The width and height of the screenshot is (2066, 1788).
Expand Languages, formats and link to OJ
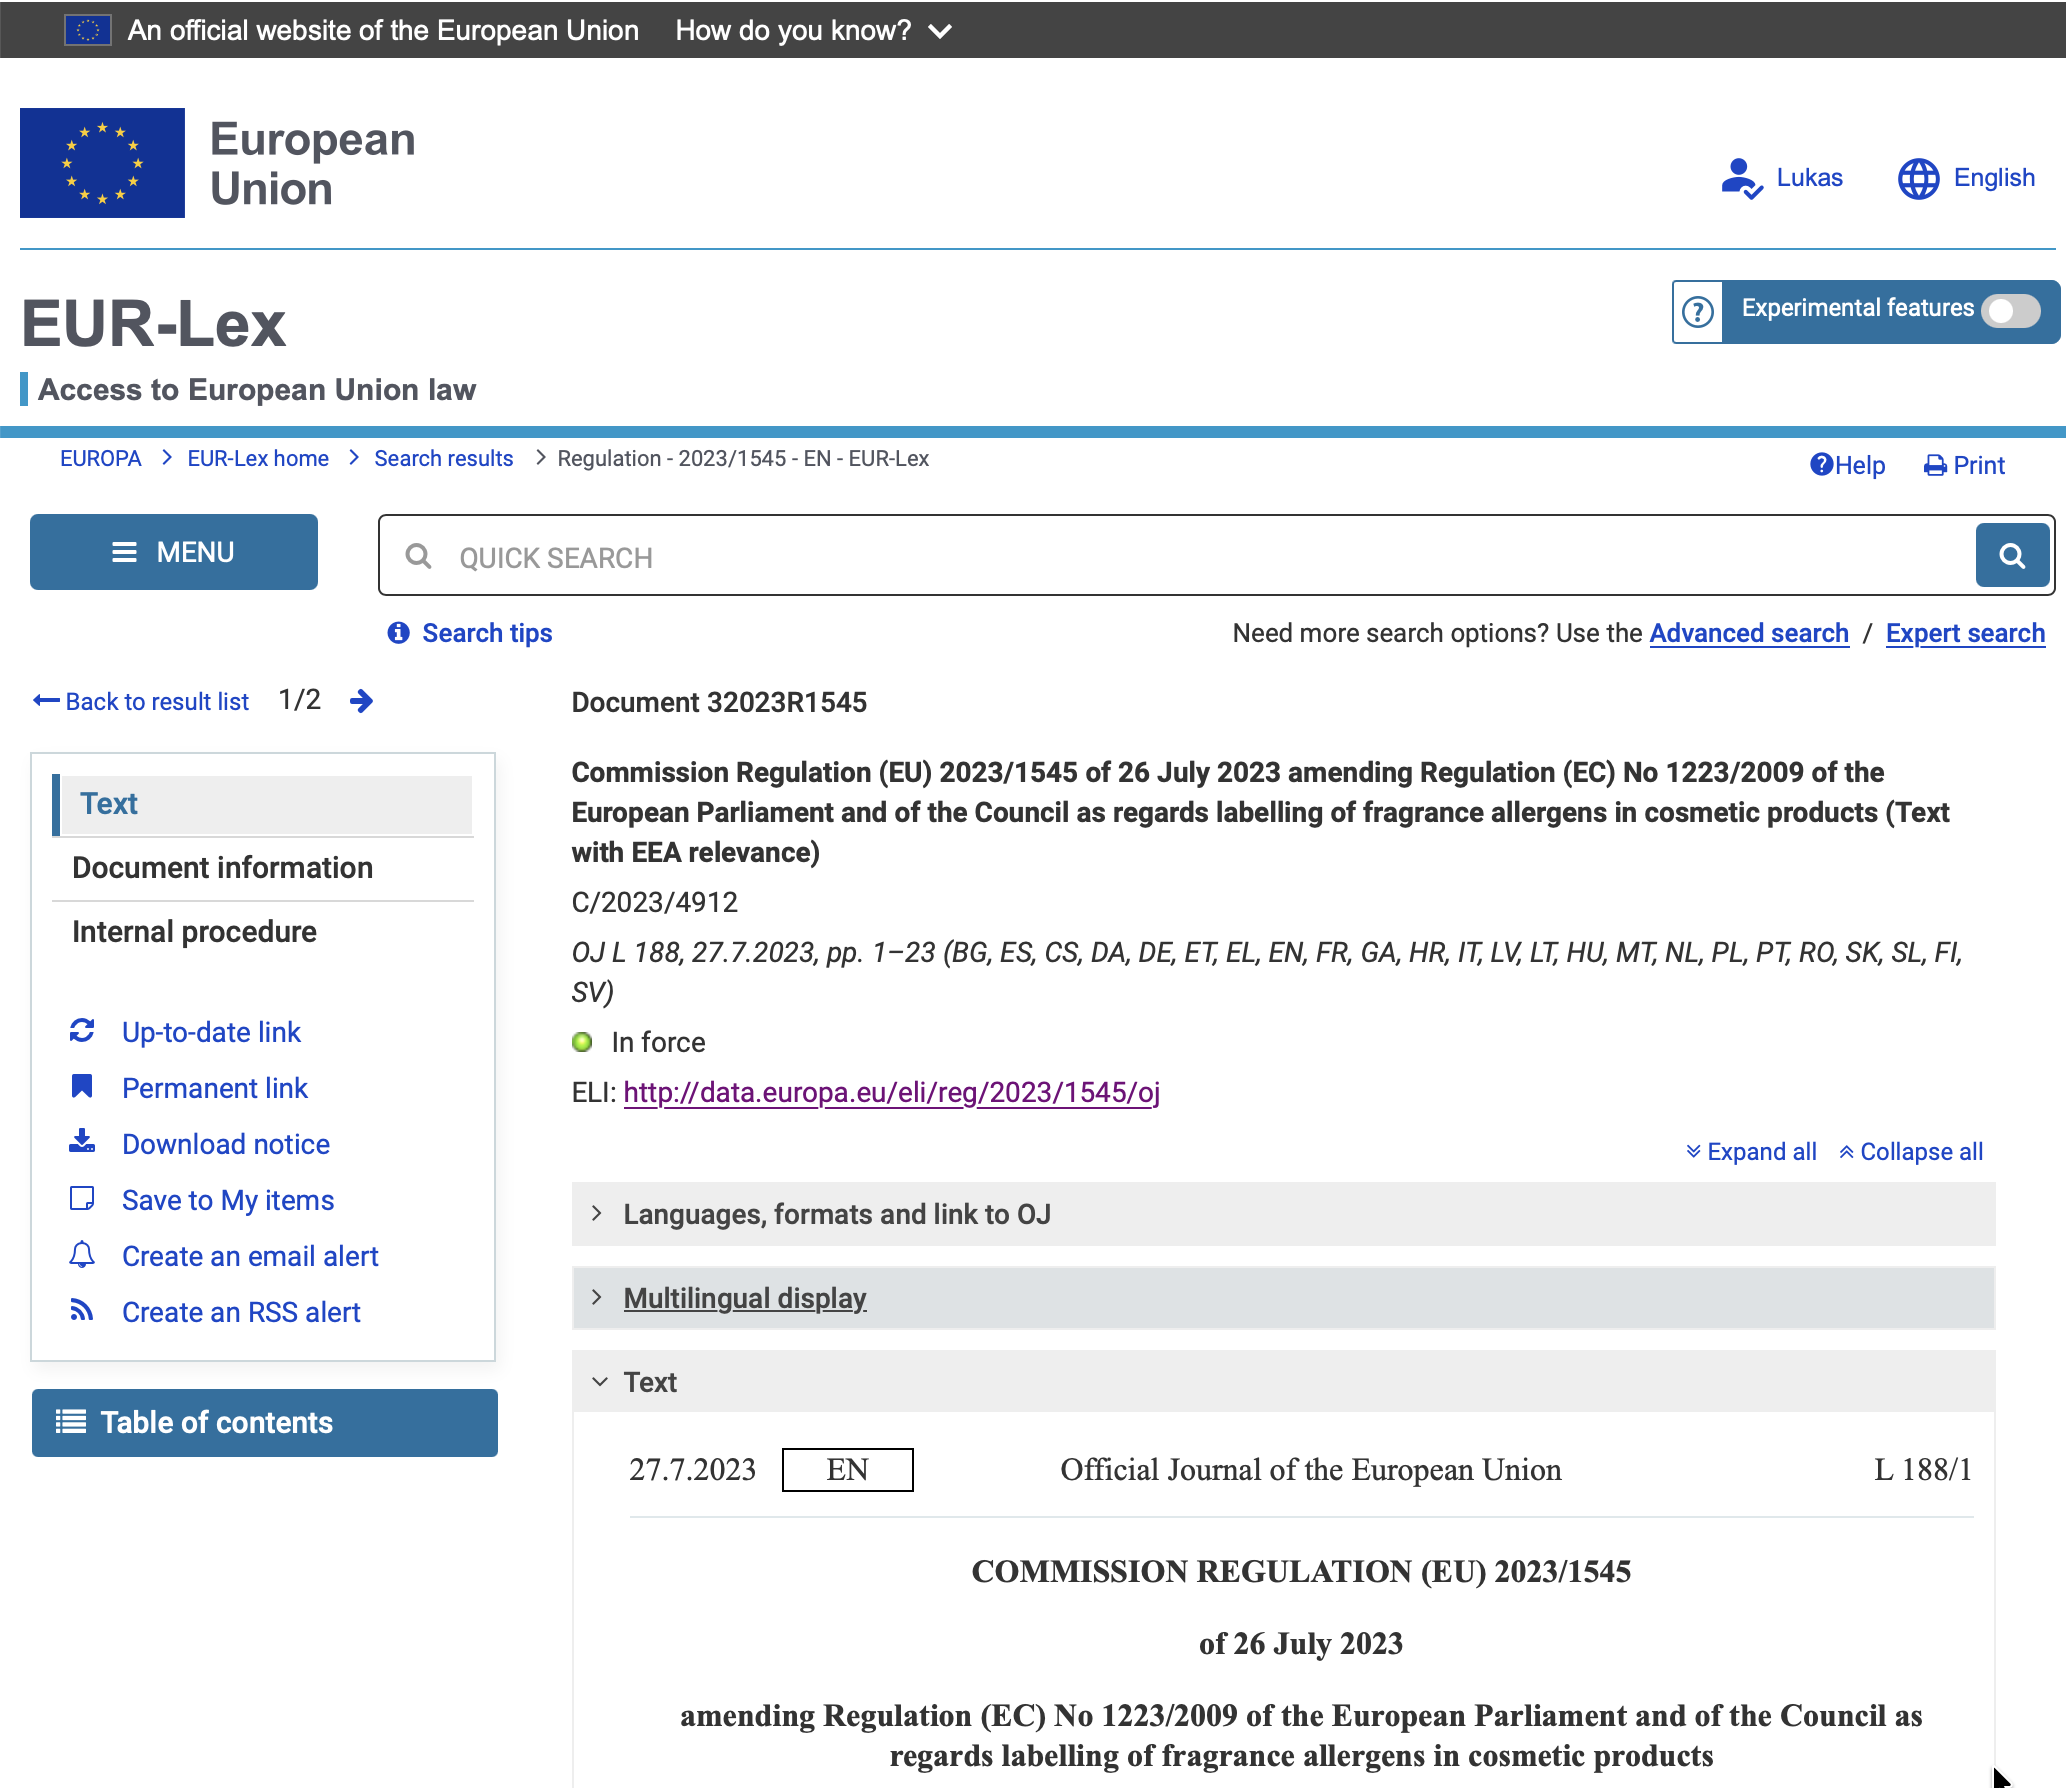pos(1284,1214)
